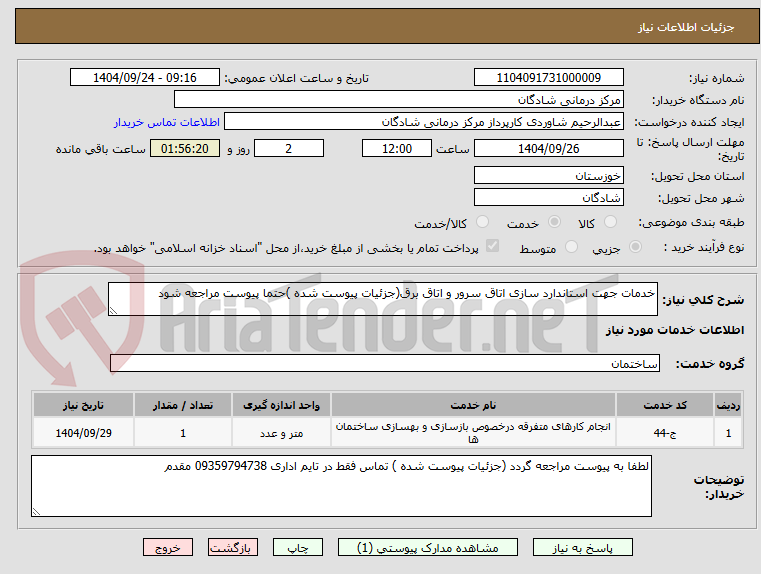
Task: Click the deadline date field 1404/09/26
Action: click(x=548, y=148)
